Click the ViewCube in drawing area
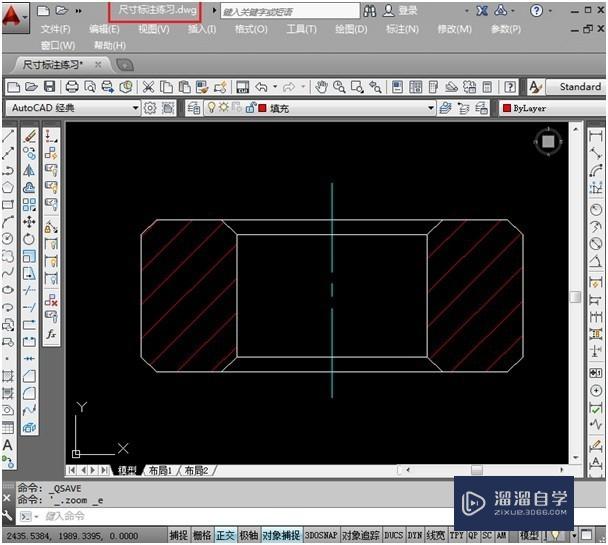This screenshot has width=608, height=545. point(548,141)
